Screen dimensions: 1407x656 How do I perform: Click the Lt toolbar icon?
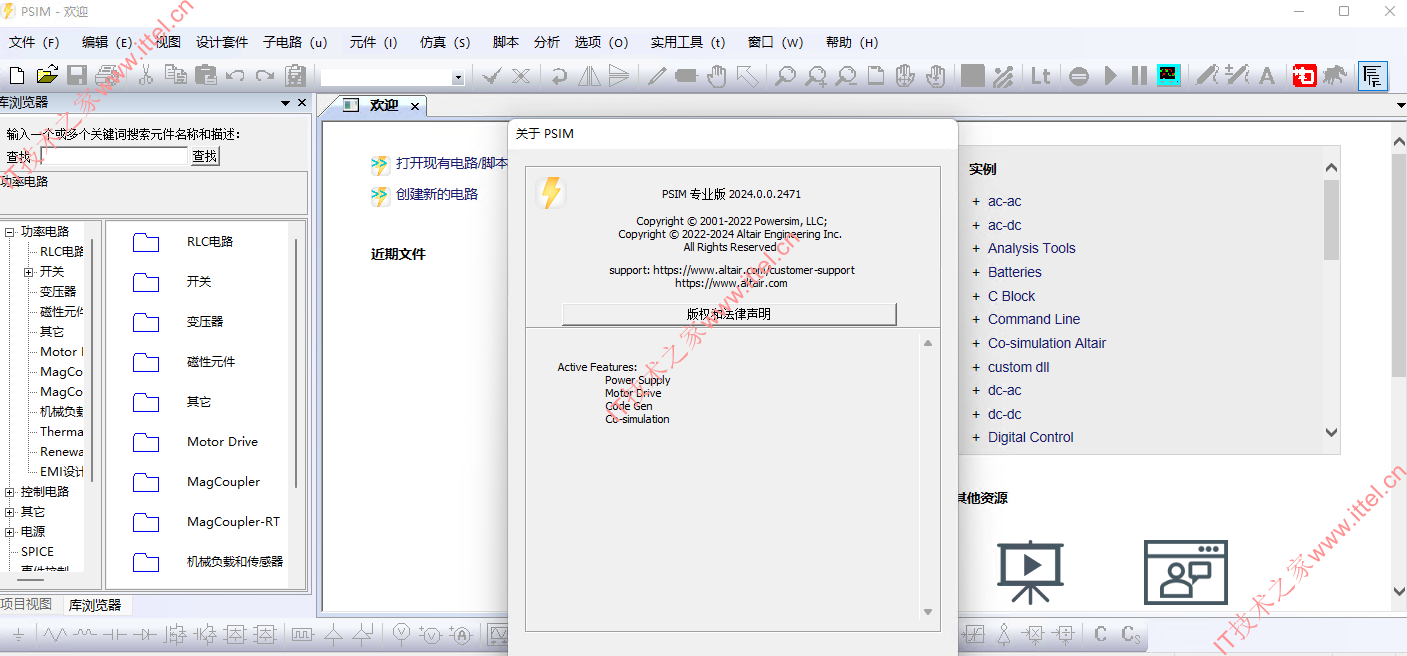click(1041, 76)
